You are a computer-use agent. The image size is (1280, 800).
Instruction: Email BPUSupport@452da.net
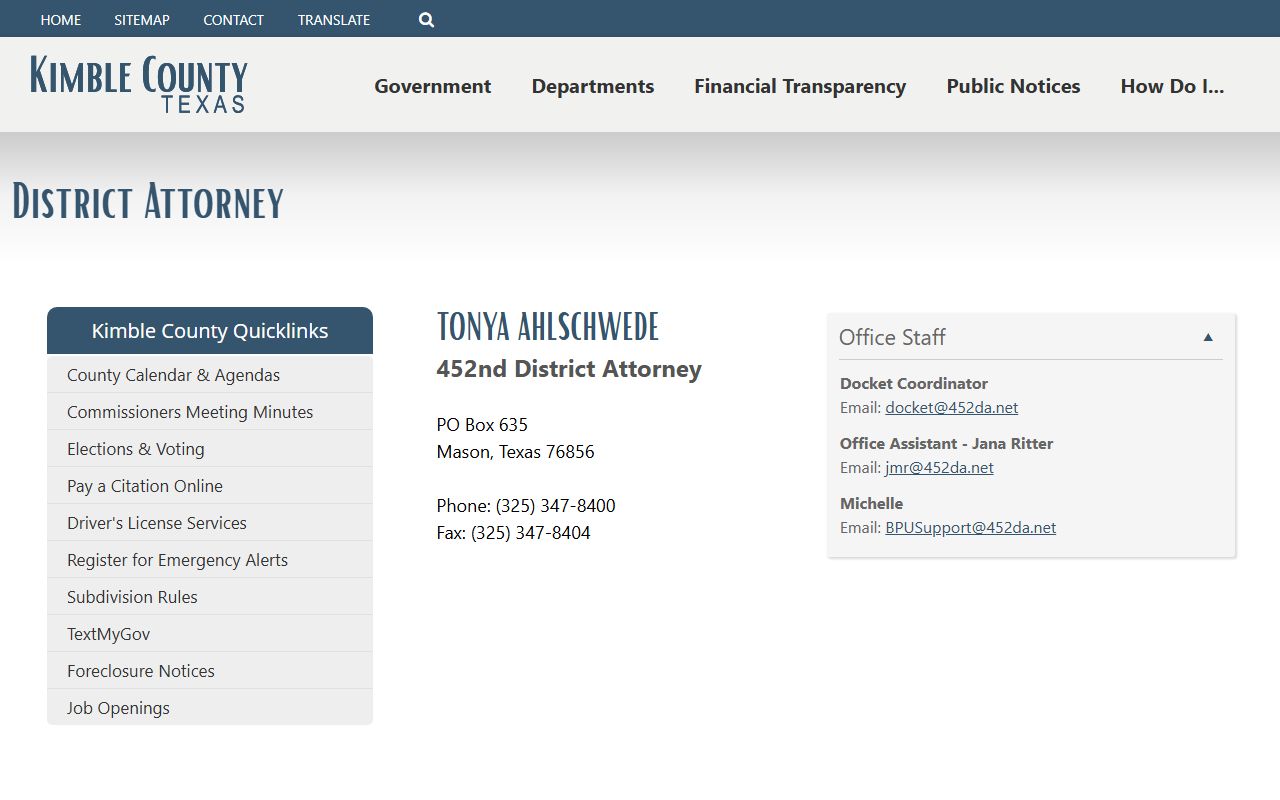tap(970, 527)
